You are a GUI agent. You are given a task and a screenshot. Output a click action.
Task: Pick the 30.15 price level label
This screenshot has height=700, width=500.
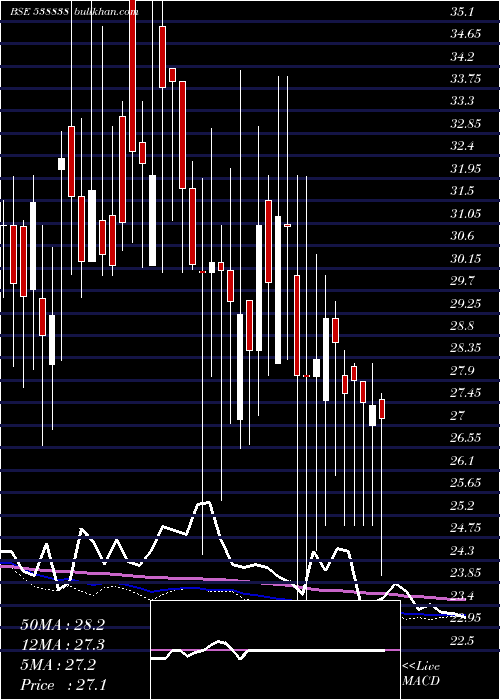(466, 258)
